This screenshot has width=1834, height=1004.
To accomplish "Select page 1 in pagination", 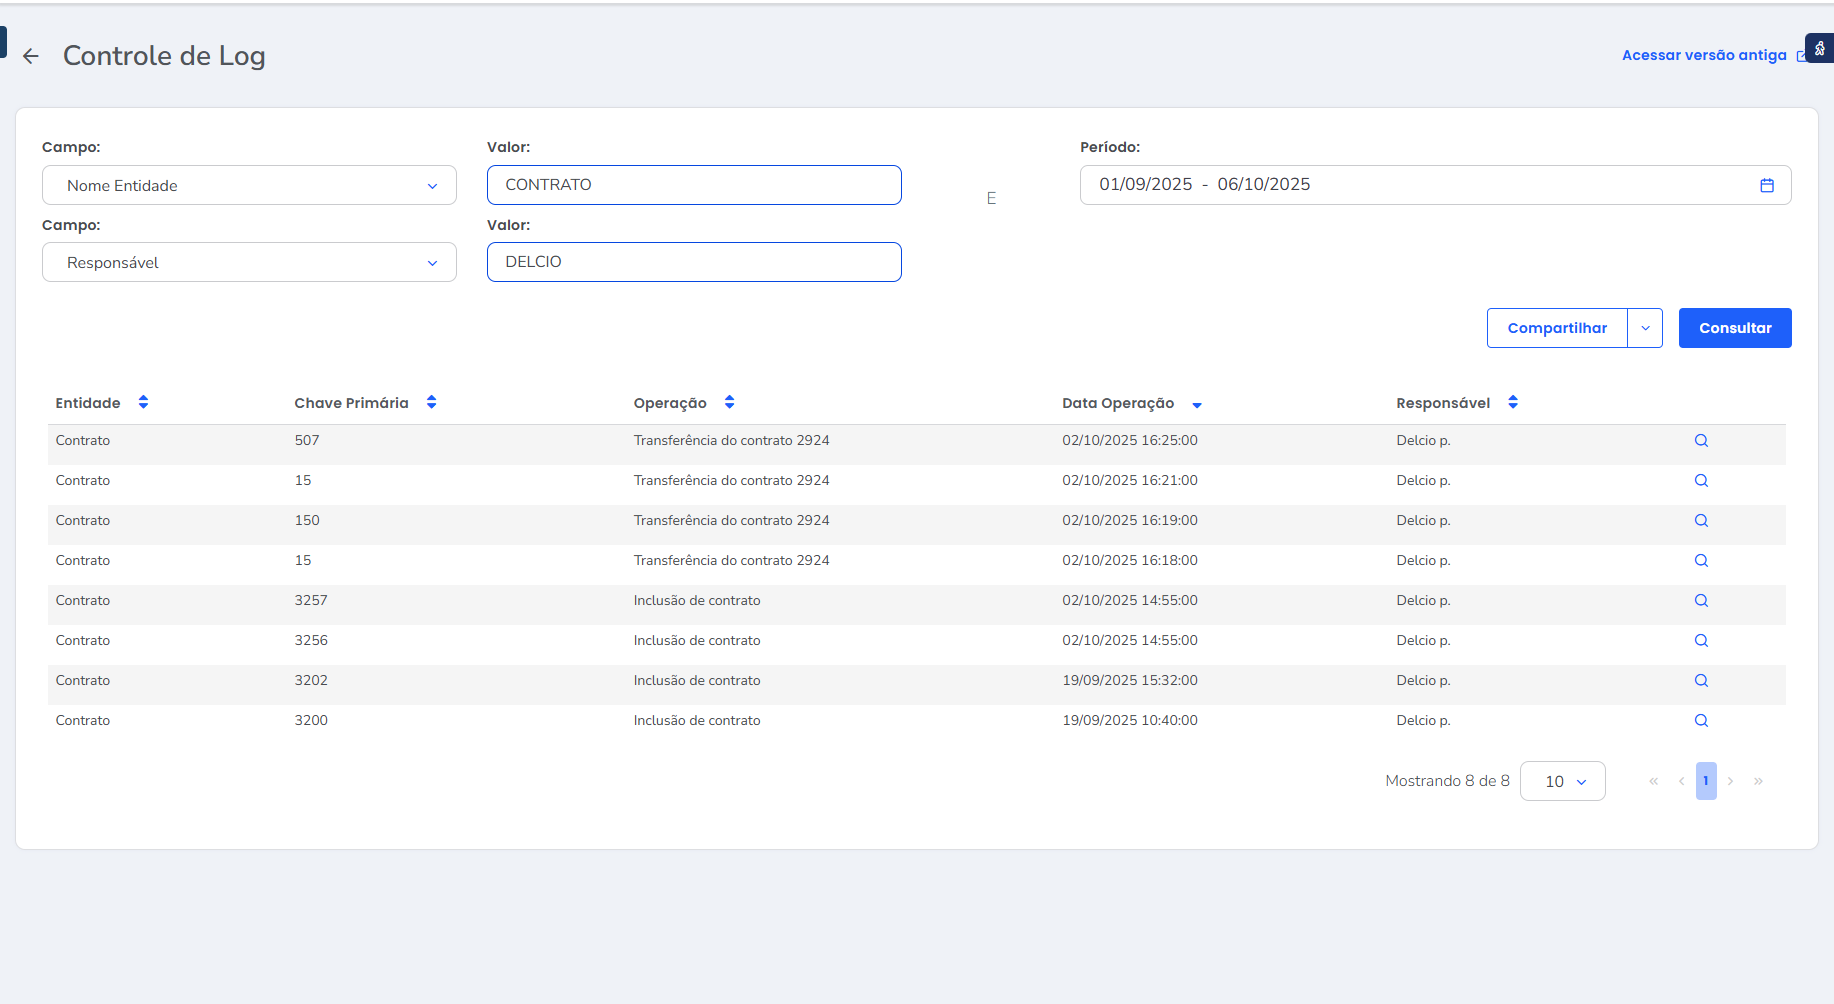I will [1705, 781].
